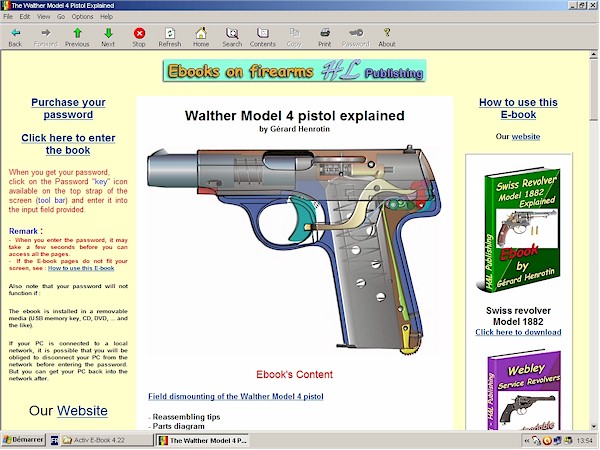This screenshot has height=450, width=600.
Task: Open the Contents panel icon
Action: click(x=263, y=37)
